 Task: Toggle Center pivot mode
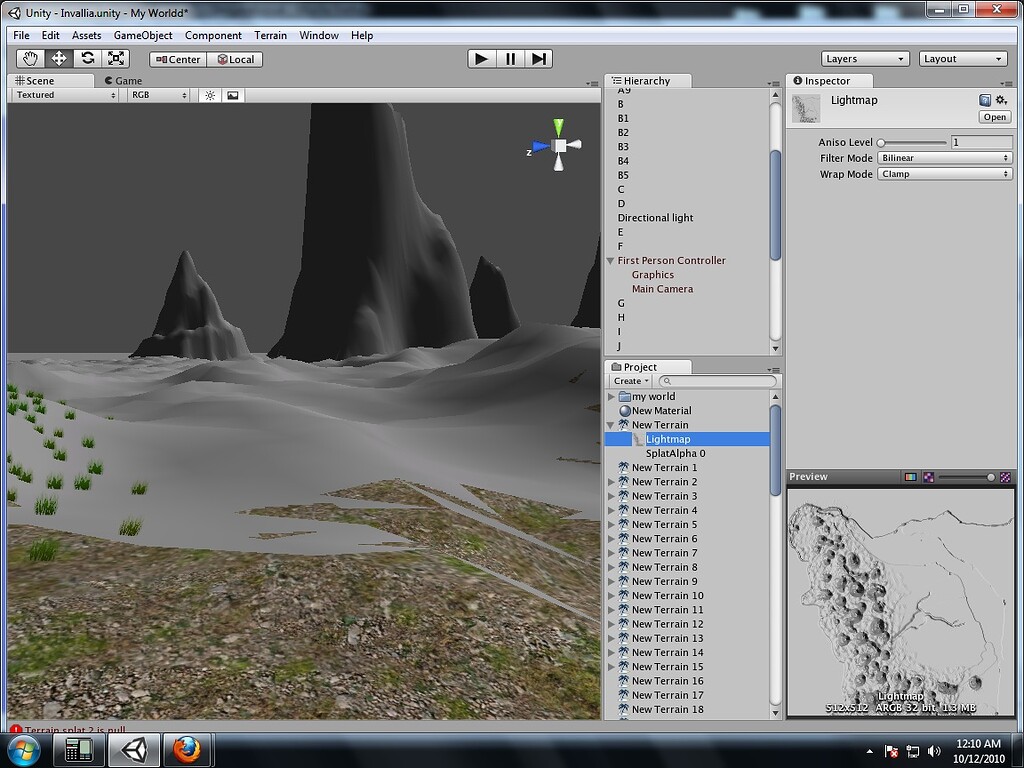click(x=177, y=59)
